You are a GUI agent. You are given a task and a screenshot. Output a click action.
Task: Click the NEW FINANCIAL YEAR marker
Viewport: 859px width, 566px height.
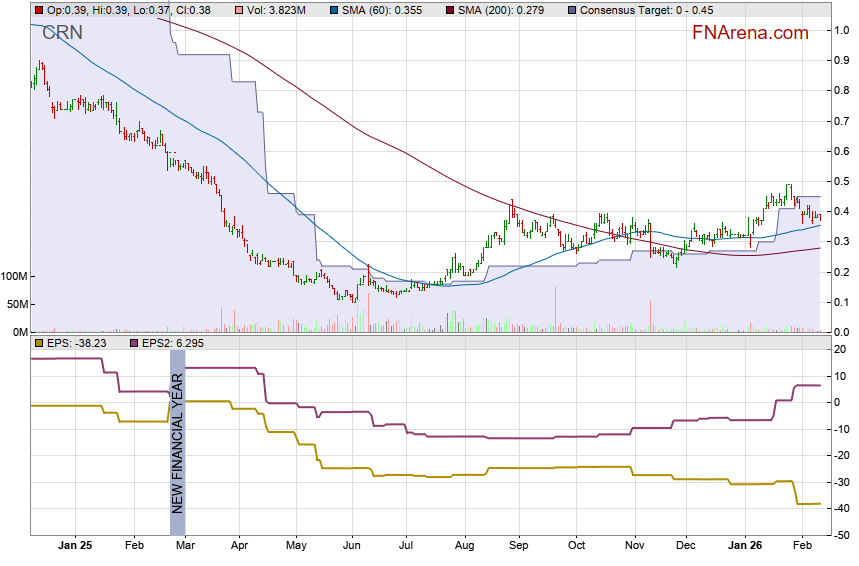tap(177, 442)
